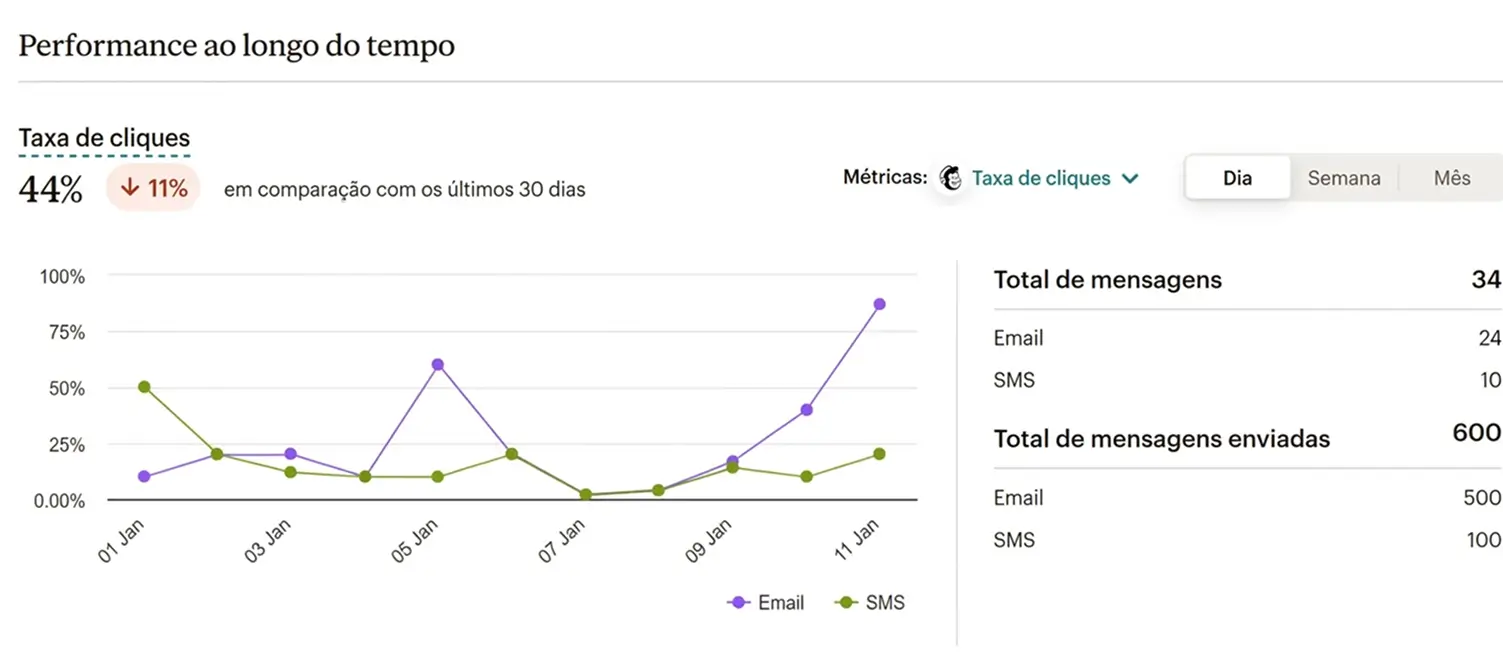Click the 11% decline badge
The width and height of the screenshot is (1503, 655).
pyautogui.click(x=152, y=186)
